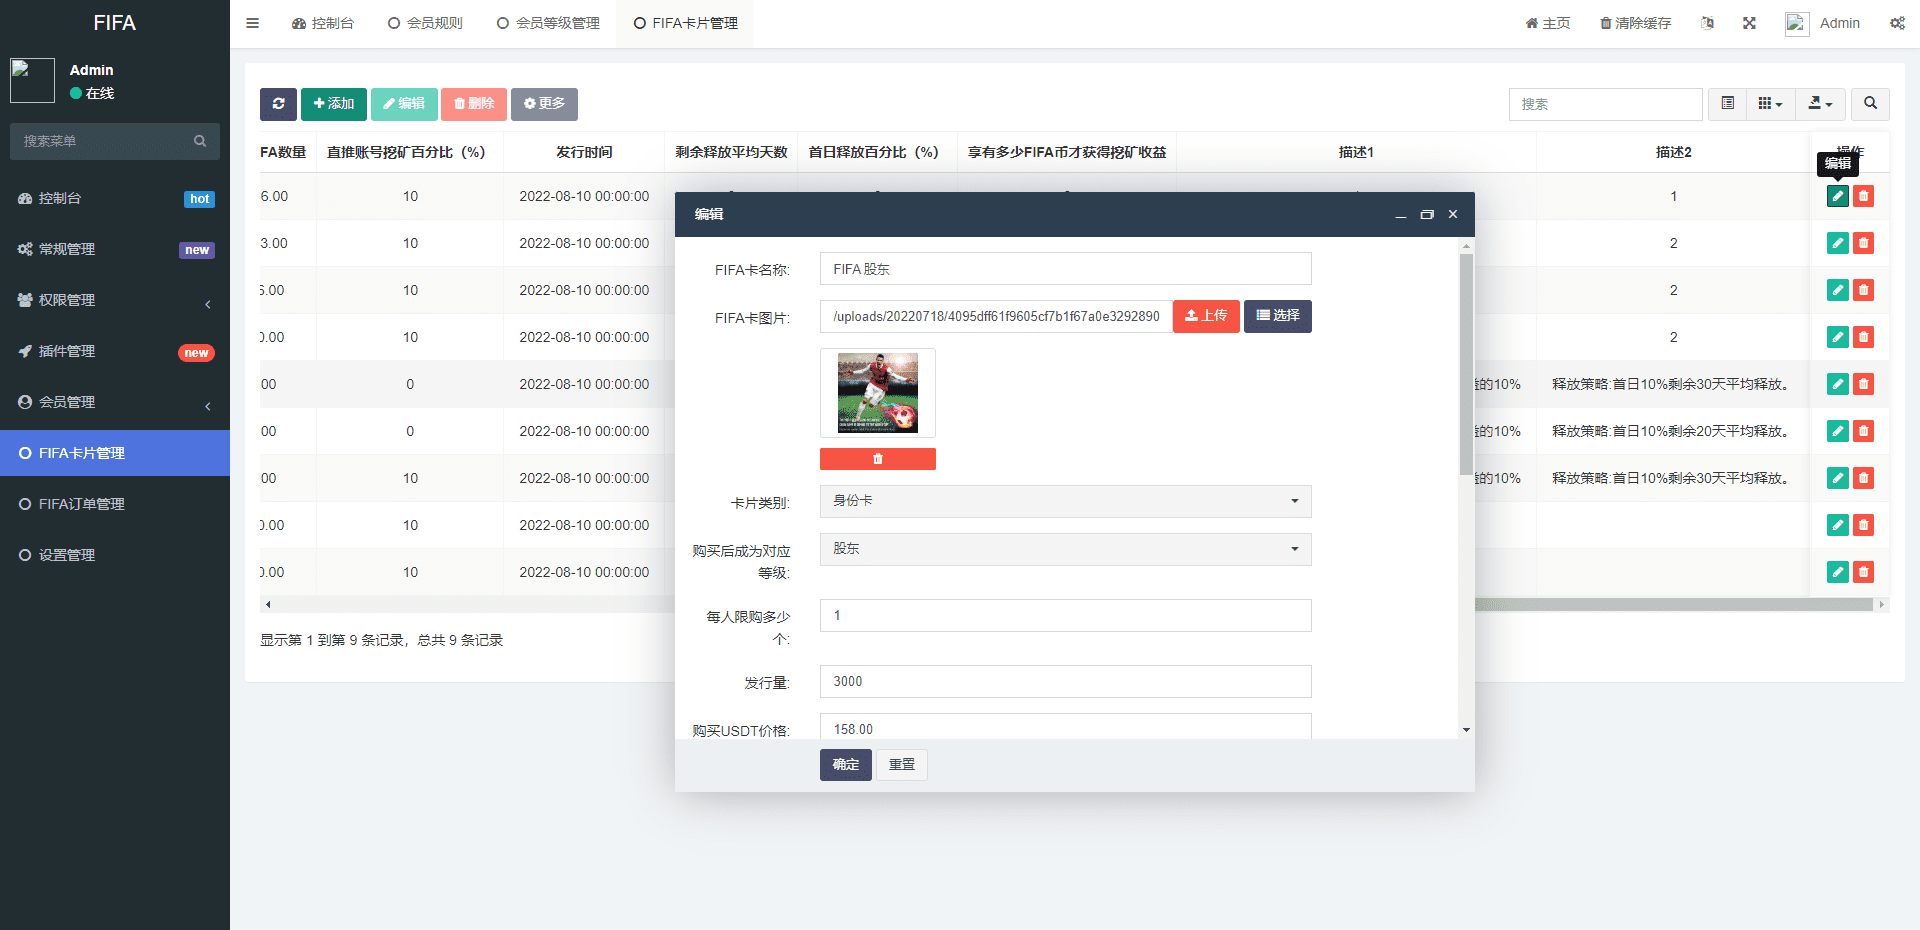Open the table search magnifier icon
Image resolution: width=1920 pixels, height=930 pixels.
click(1870, 104)
